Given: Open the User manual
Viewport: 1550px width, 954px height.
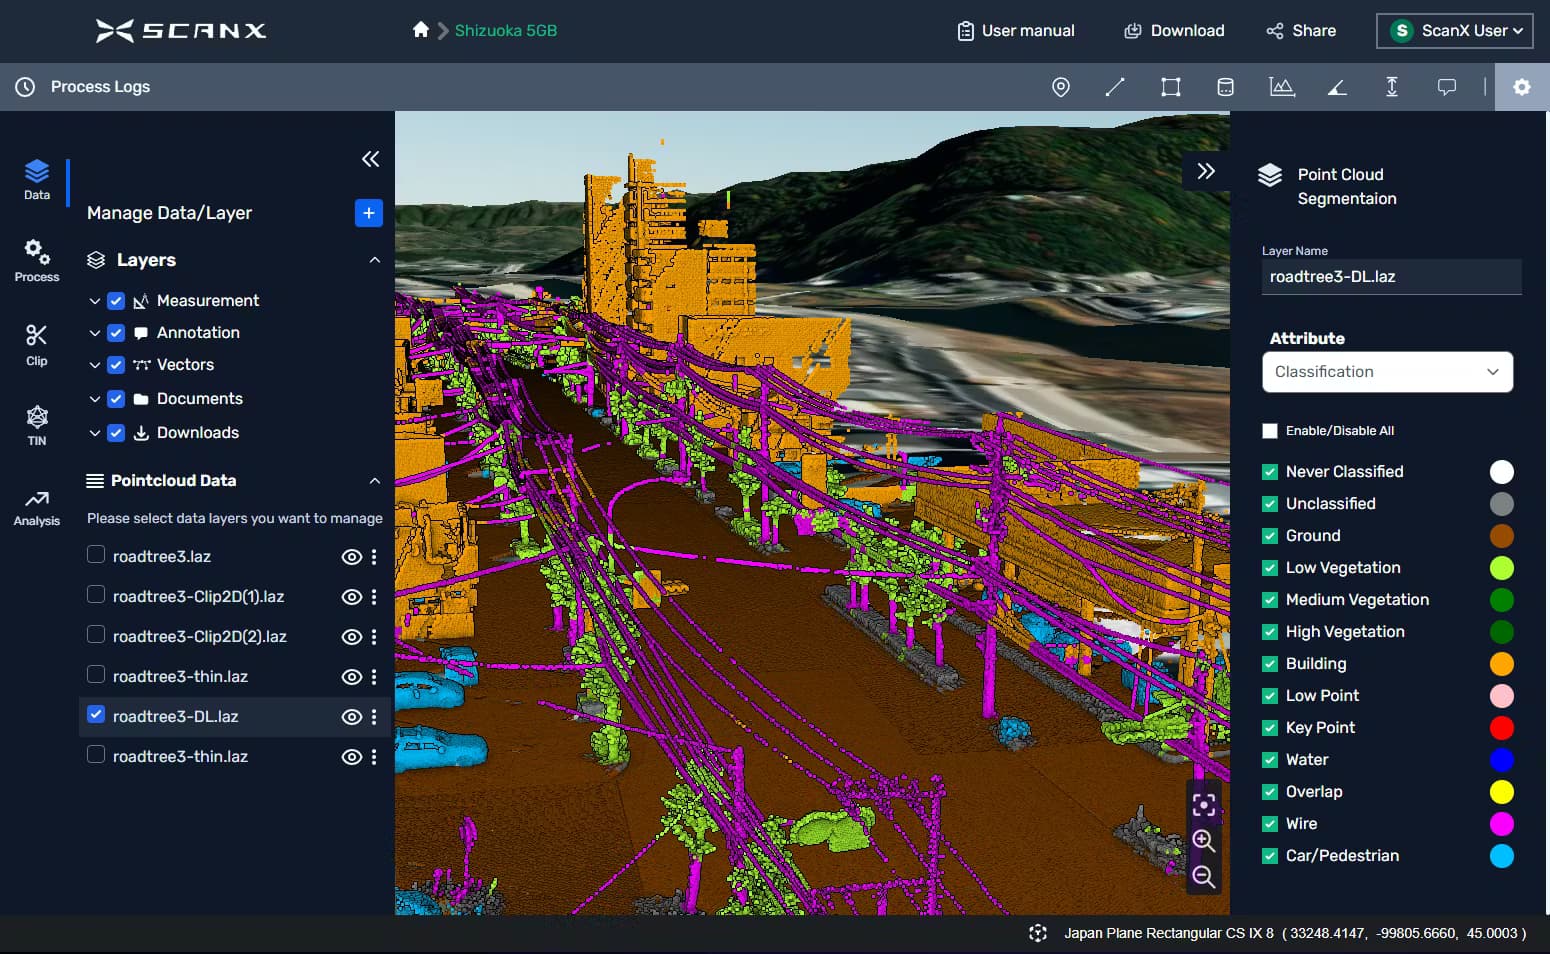Looking at the screenshot, I should pyautogui.click(x=1015, y=30).
